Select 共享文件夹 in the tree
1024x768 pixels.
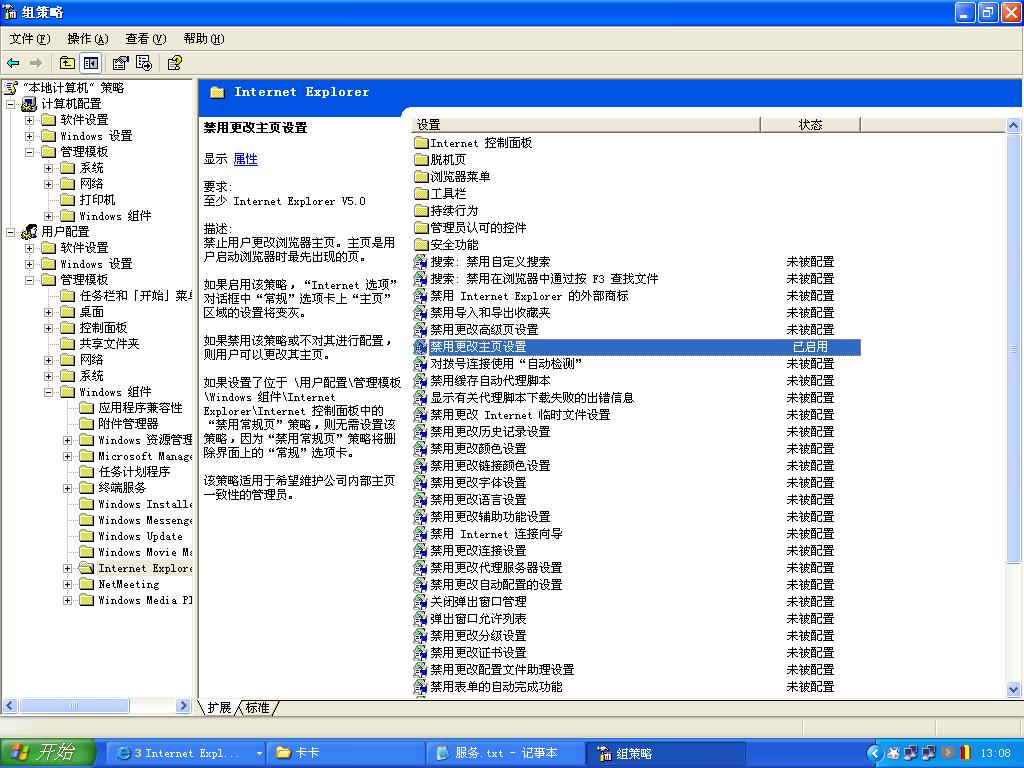[110, 344]
